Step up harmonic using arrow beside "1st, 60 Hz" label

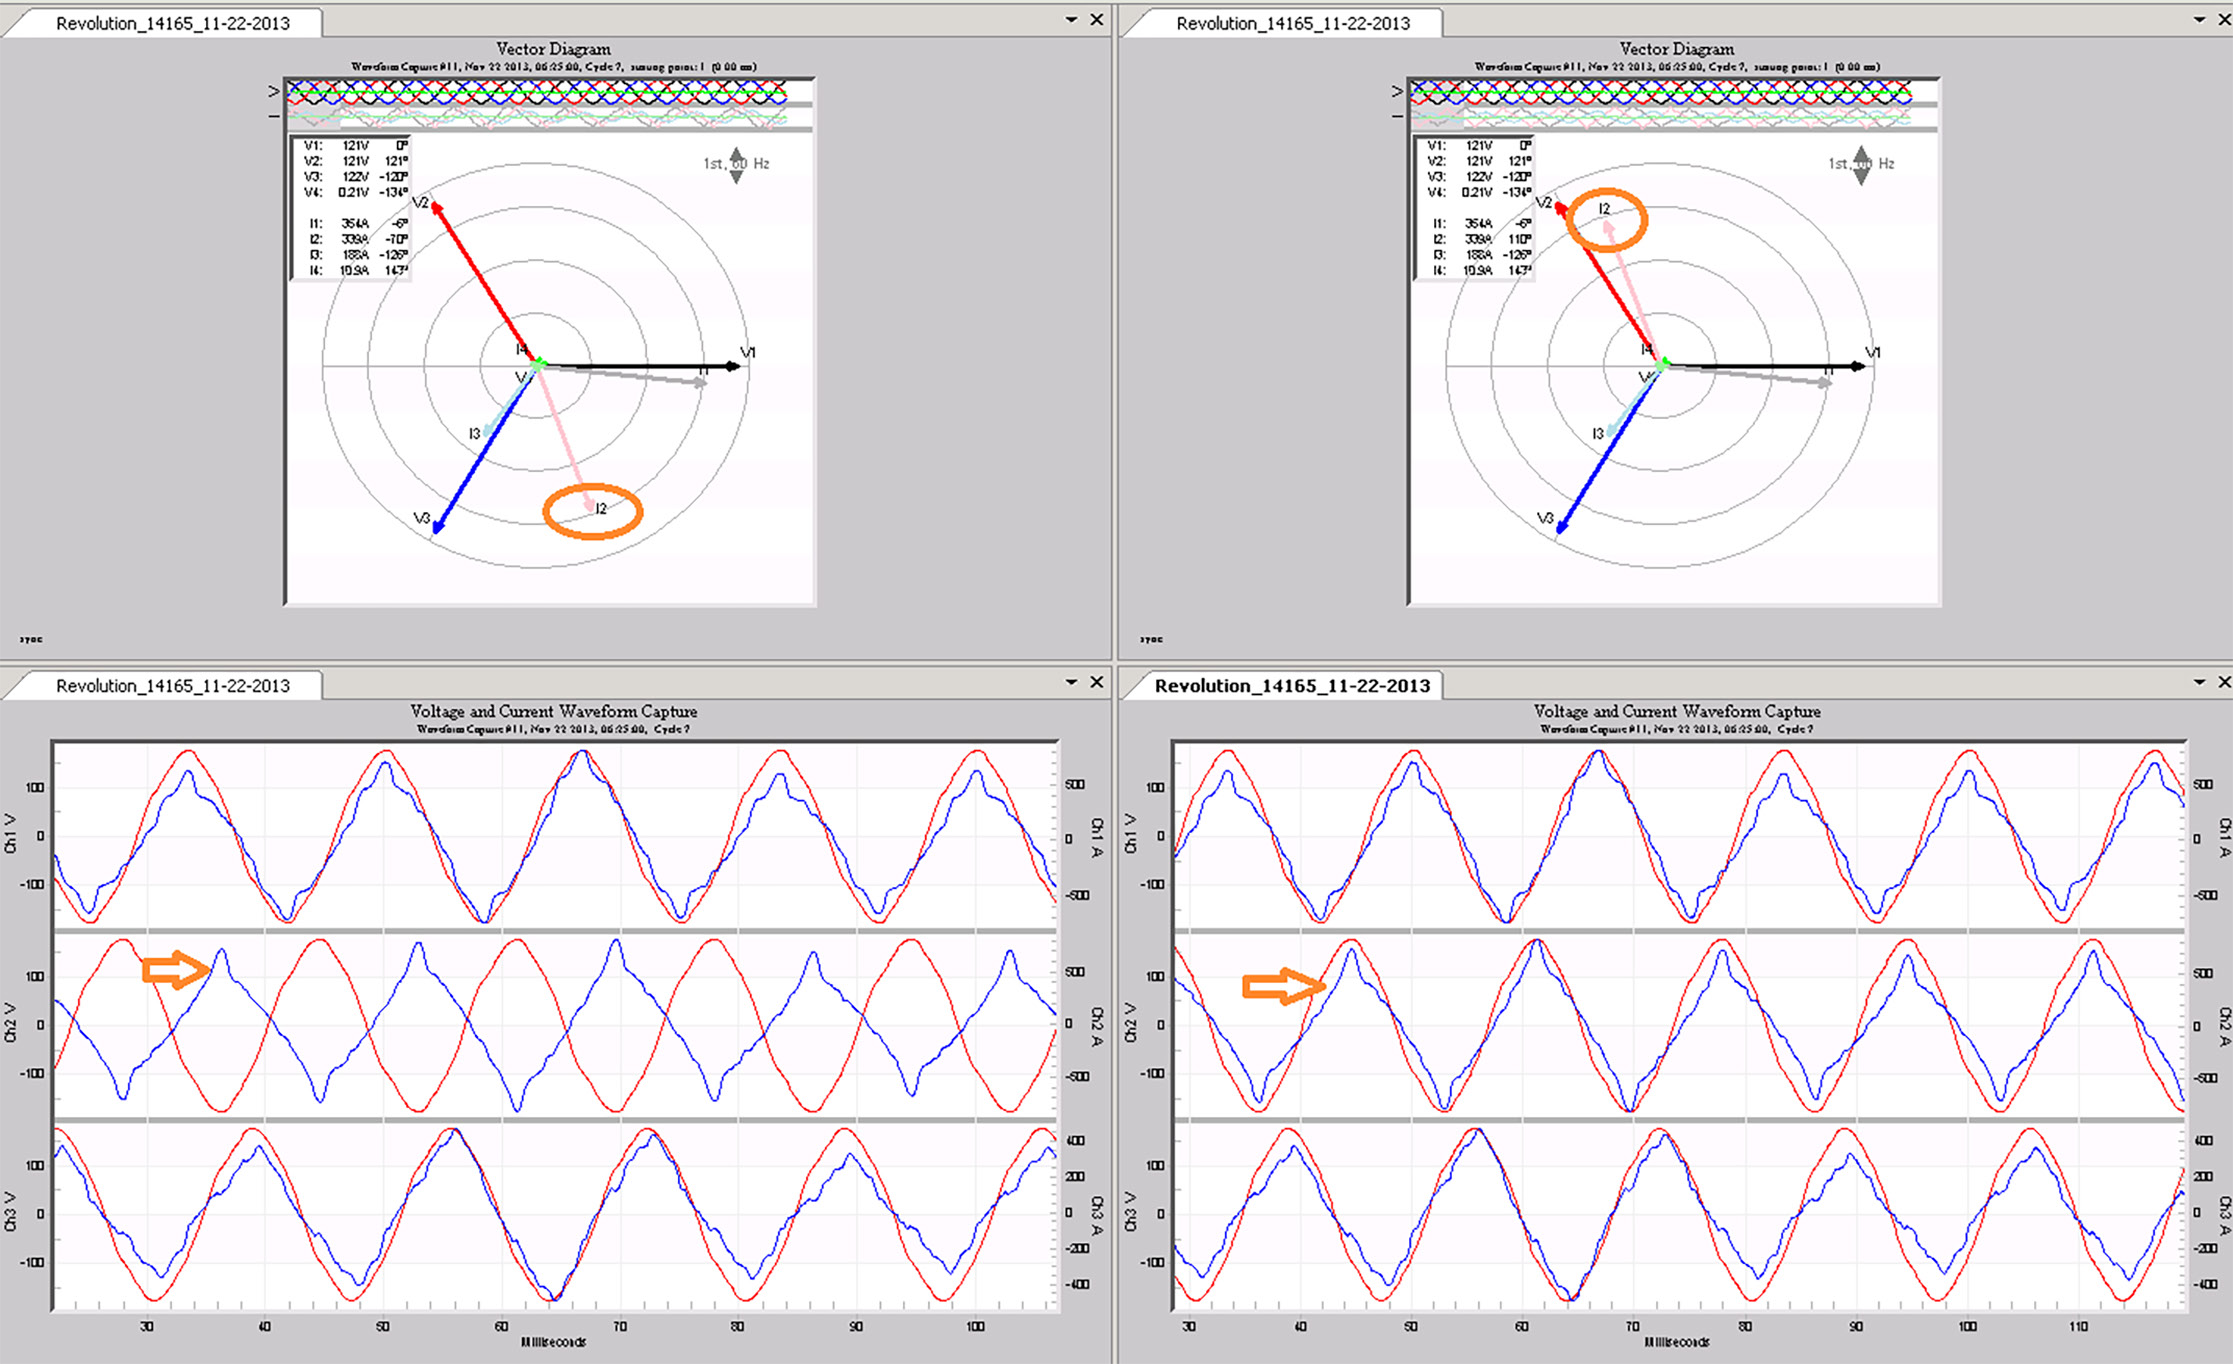click(x=735, y=154)
